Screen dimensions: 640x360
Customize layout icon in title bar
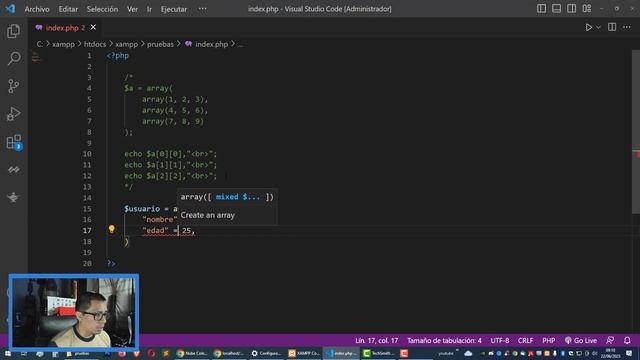(587, 9)
